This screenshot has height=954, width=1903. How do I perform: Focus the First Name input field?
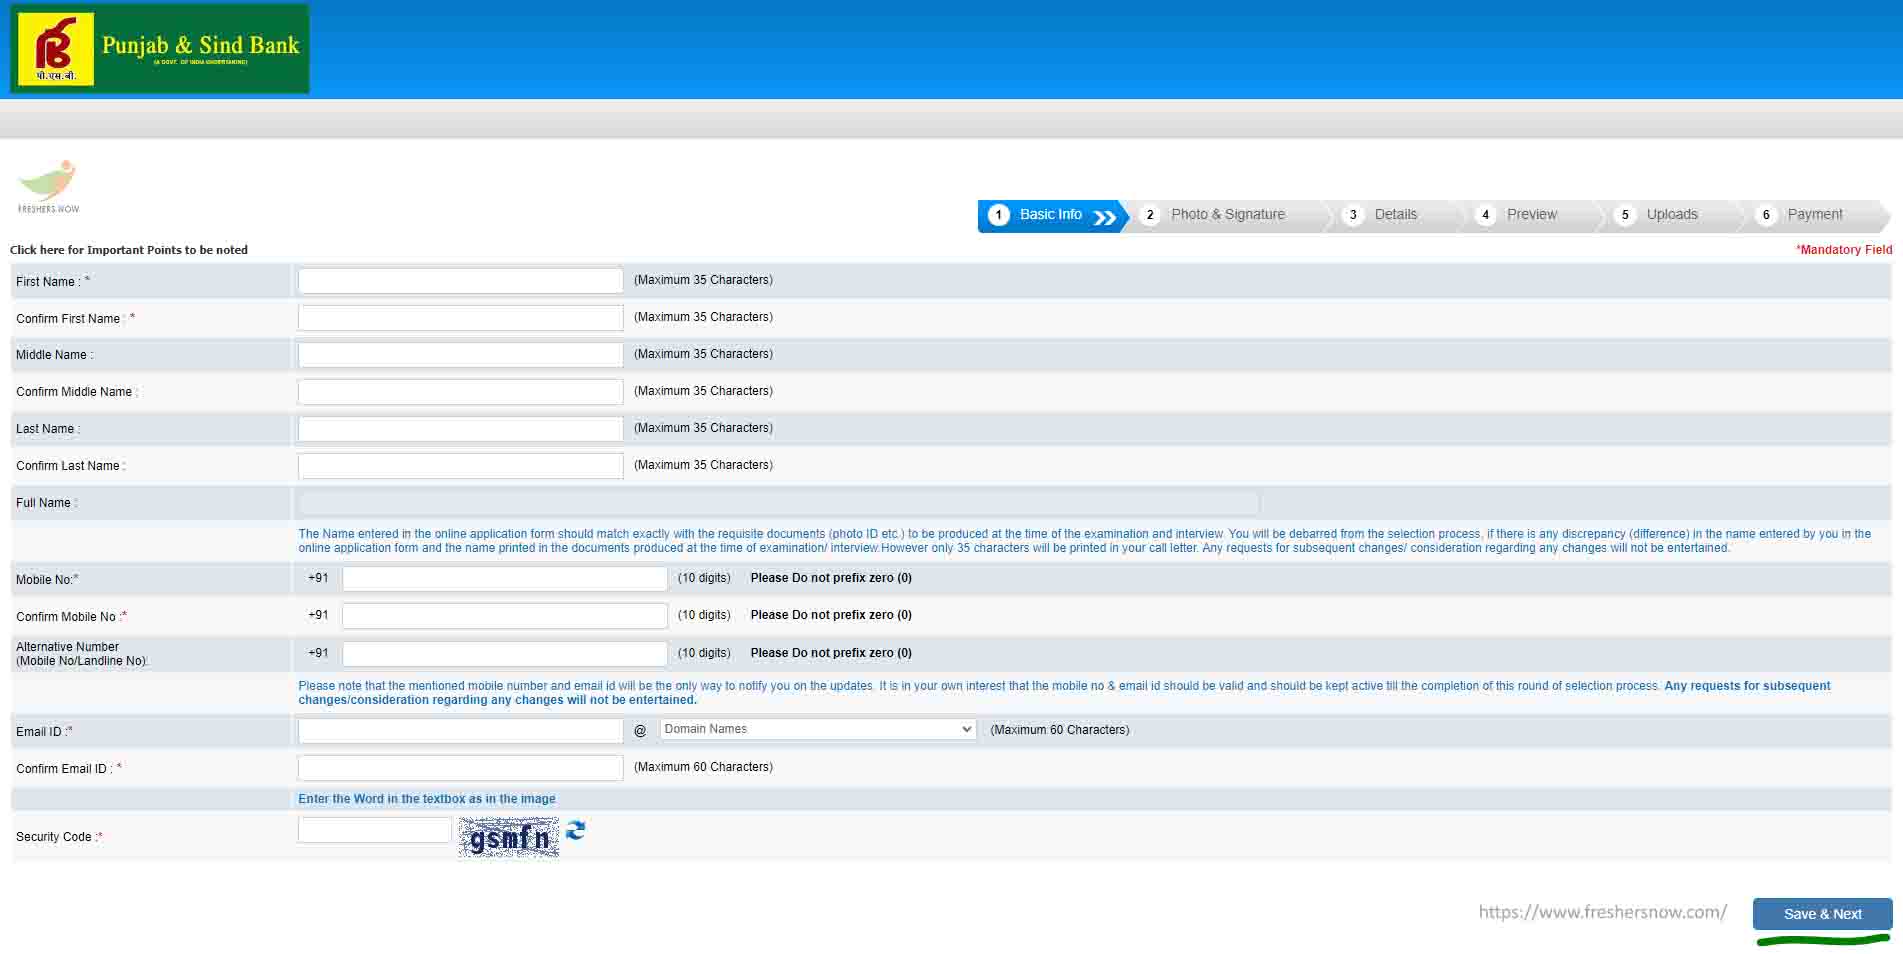click(460, 281)
